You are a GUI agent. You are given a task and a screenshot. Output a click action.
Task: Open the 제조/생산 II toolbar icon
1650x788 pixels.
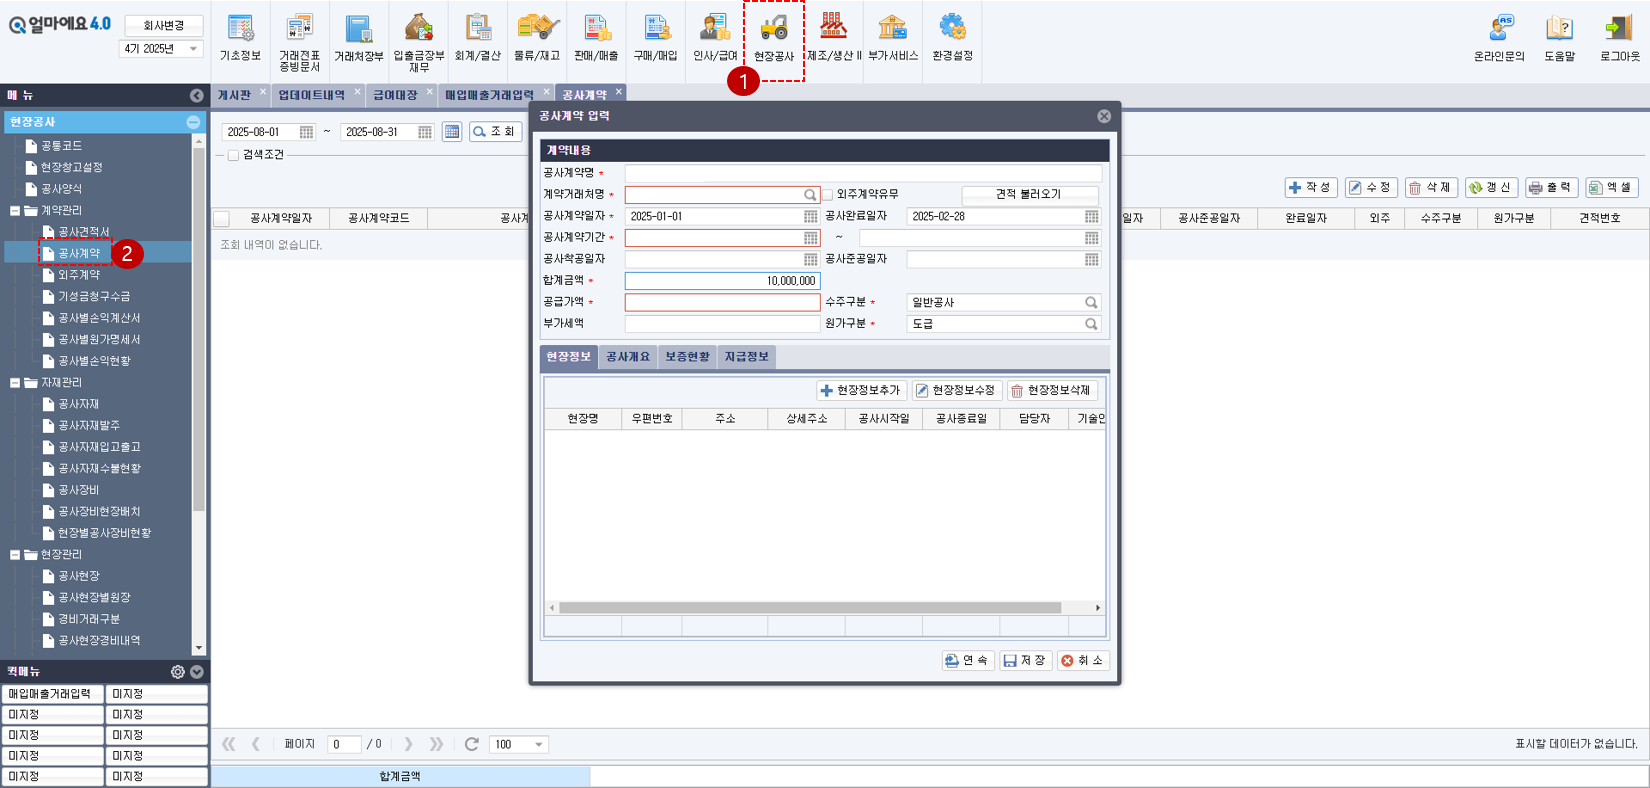pos(834,38)
